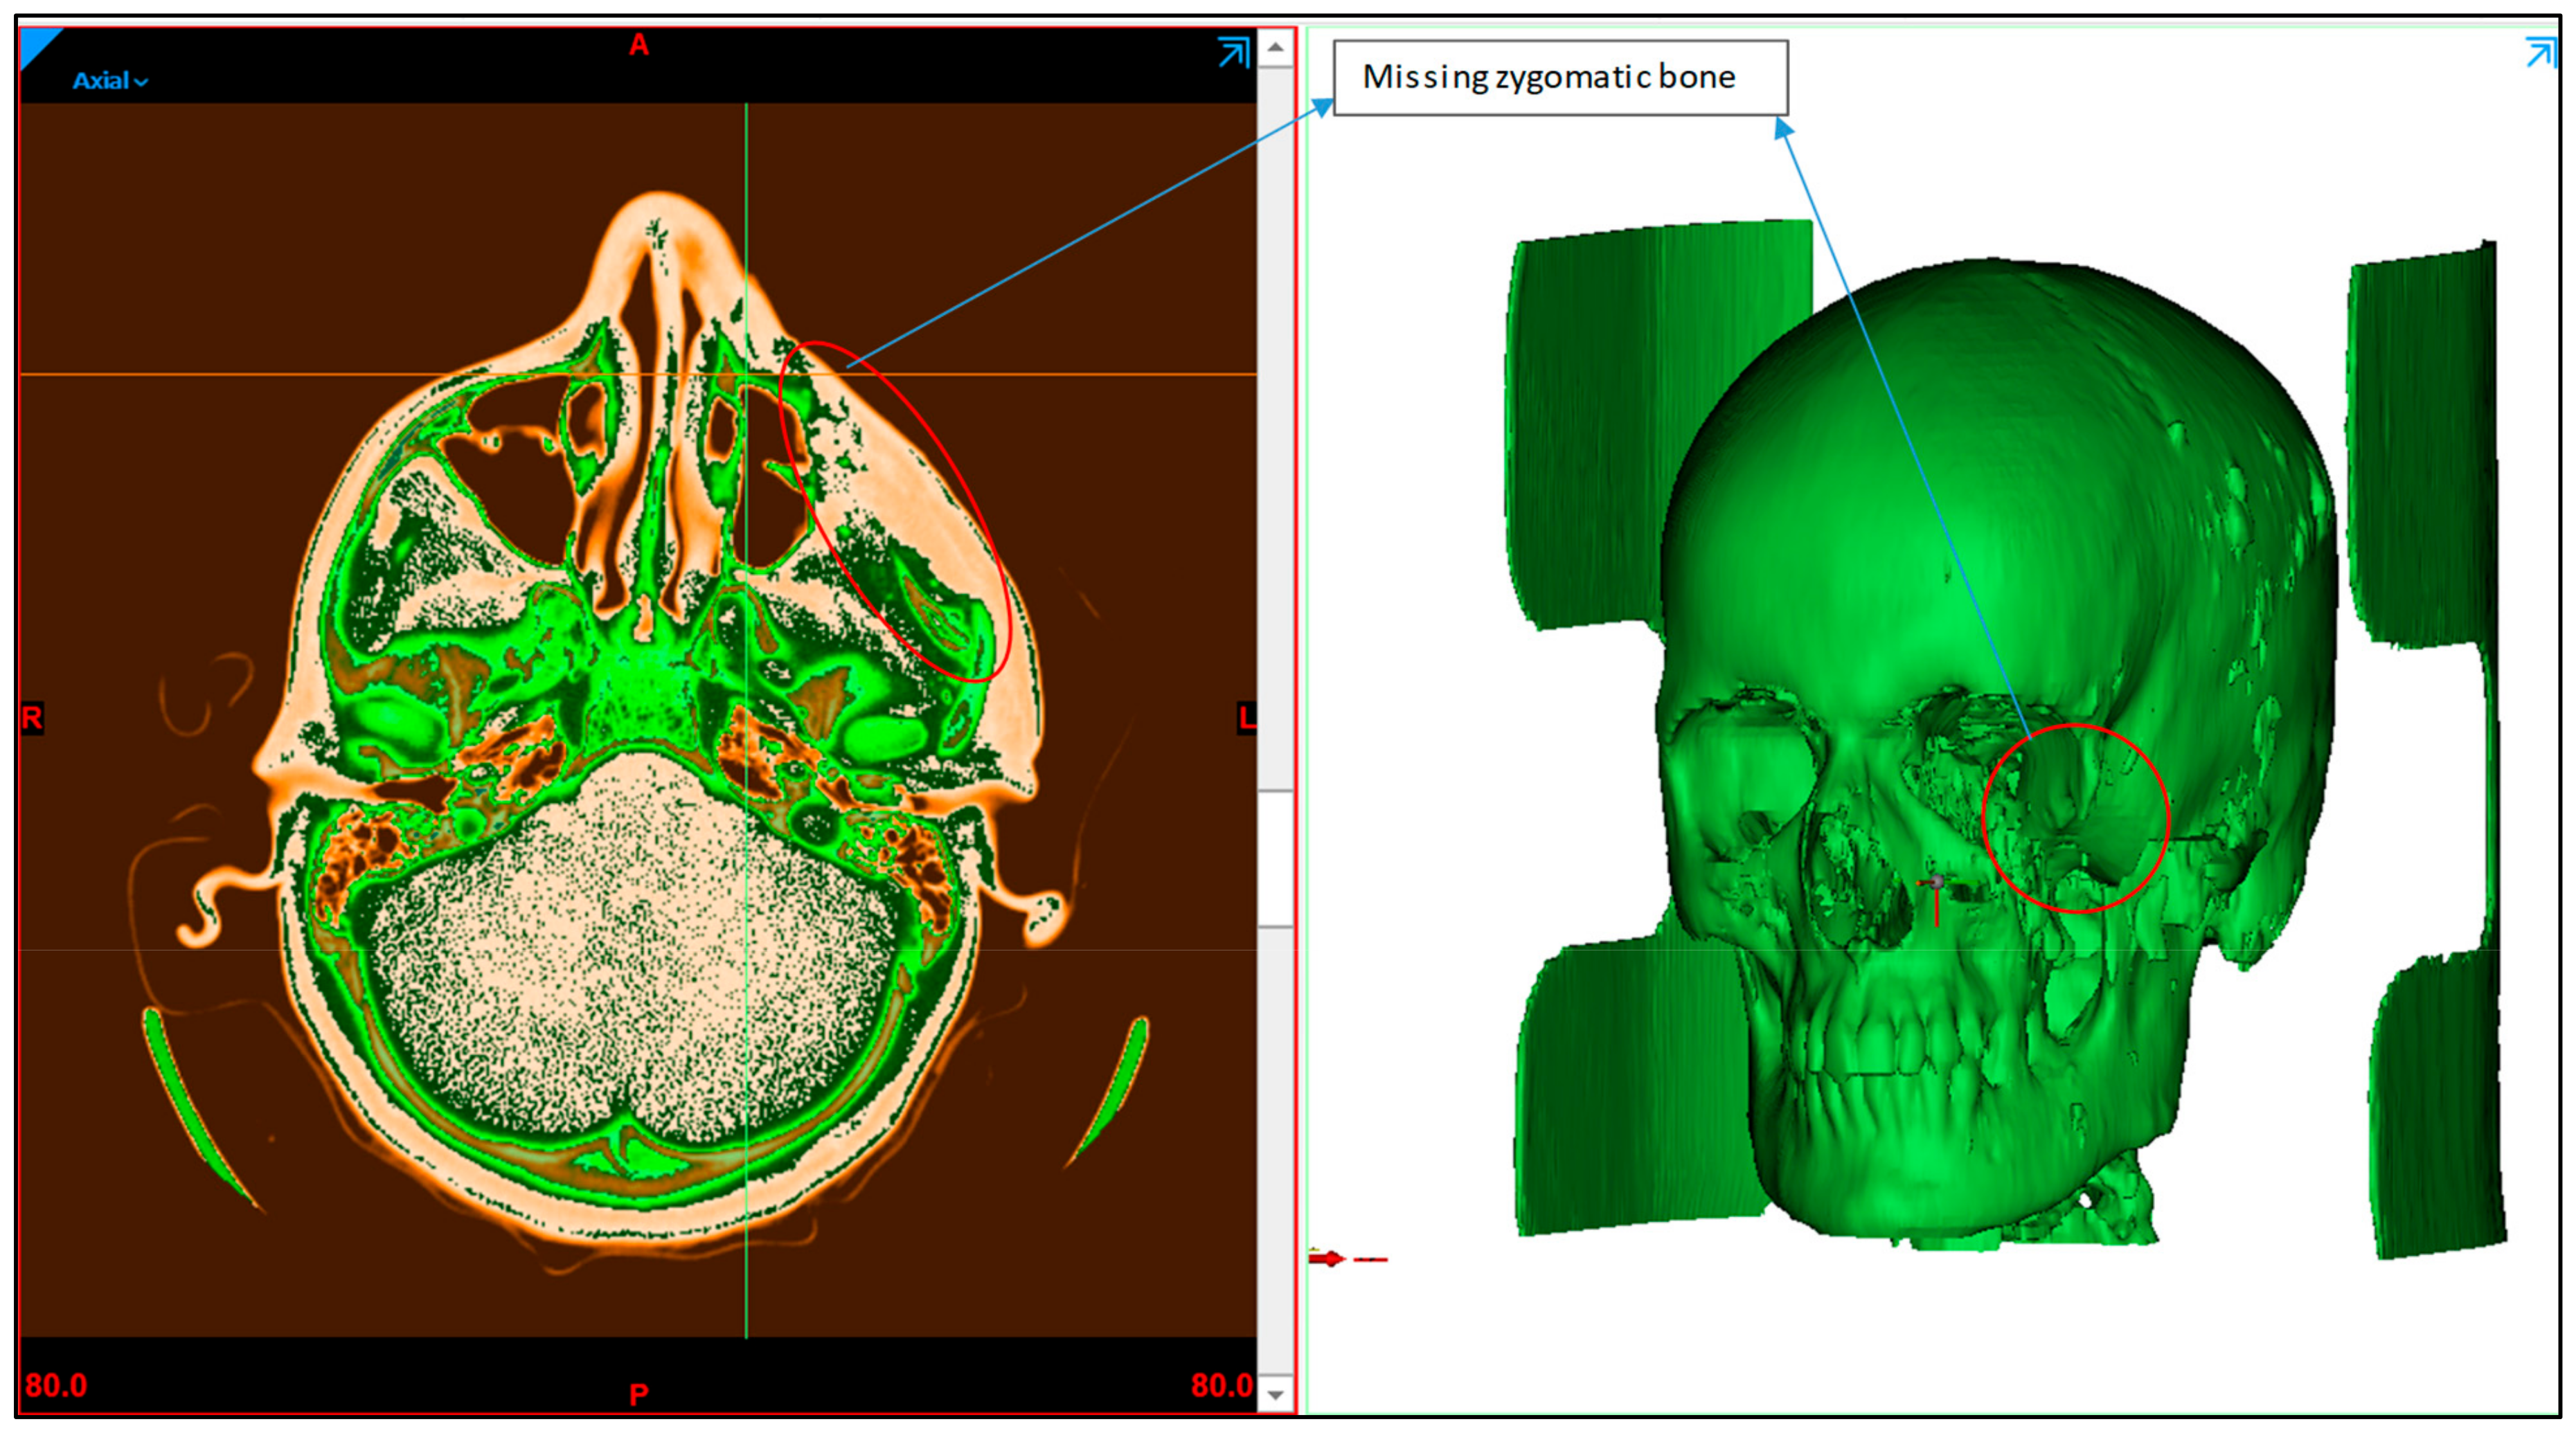Click the red 'R' orientation marker
This screenshot has width=2576, height=1433.
pos(32,718)
